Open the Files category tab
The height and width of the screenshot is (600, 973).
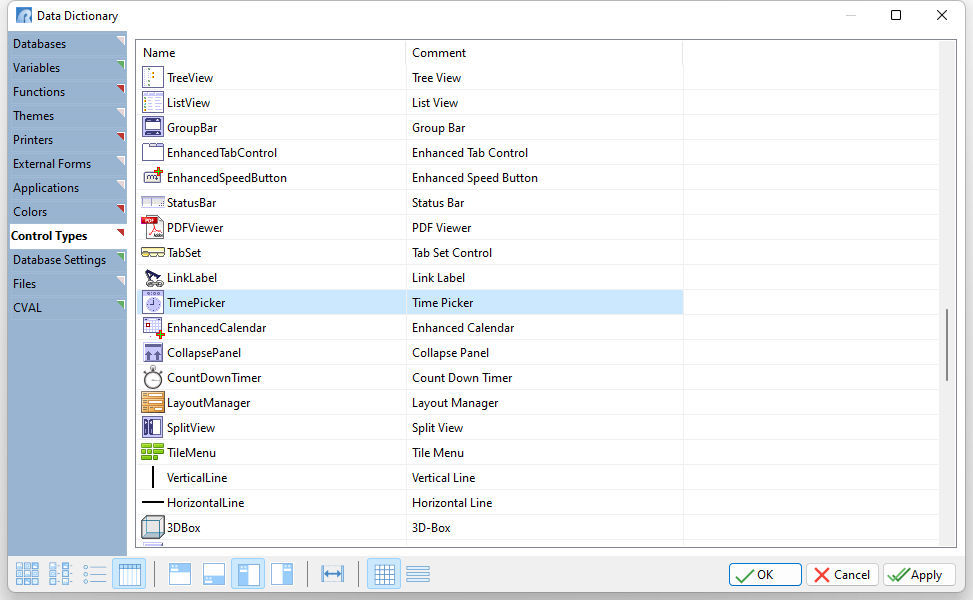[x=67, y=284]
